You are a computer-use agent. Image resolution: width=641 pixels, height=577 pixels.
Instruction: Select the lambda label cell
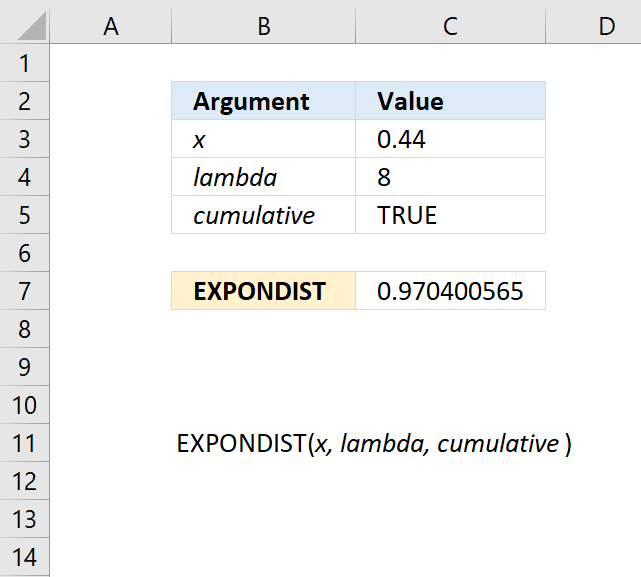264,177
